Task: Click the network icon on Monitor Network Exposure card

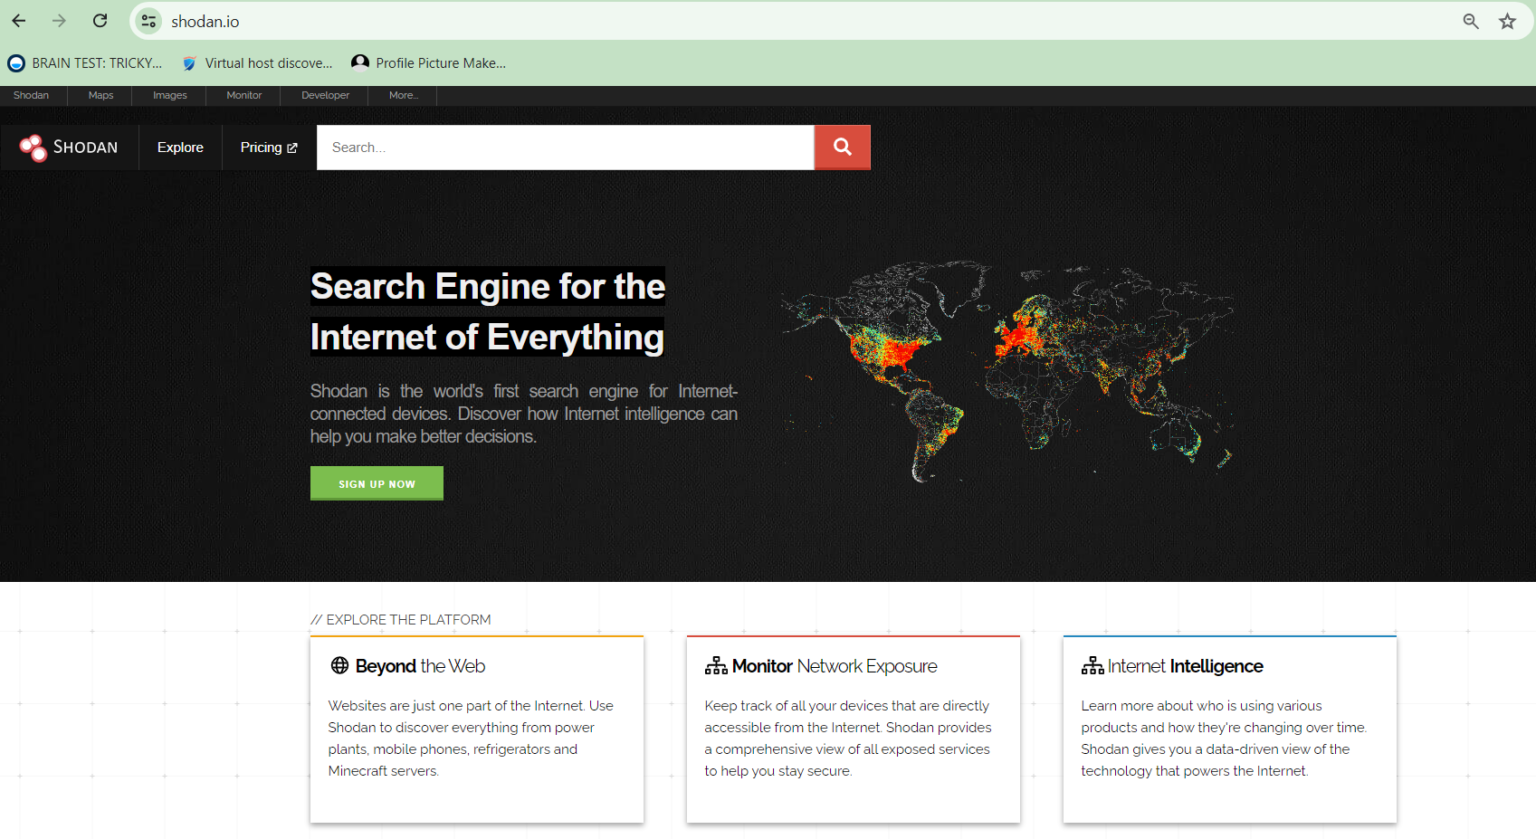Action: (715, 664)
